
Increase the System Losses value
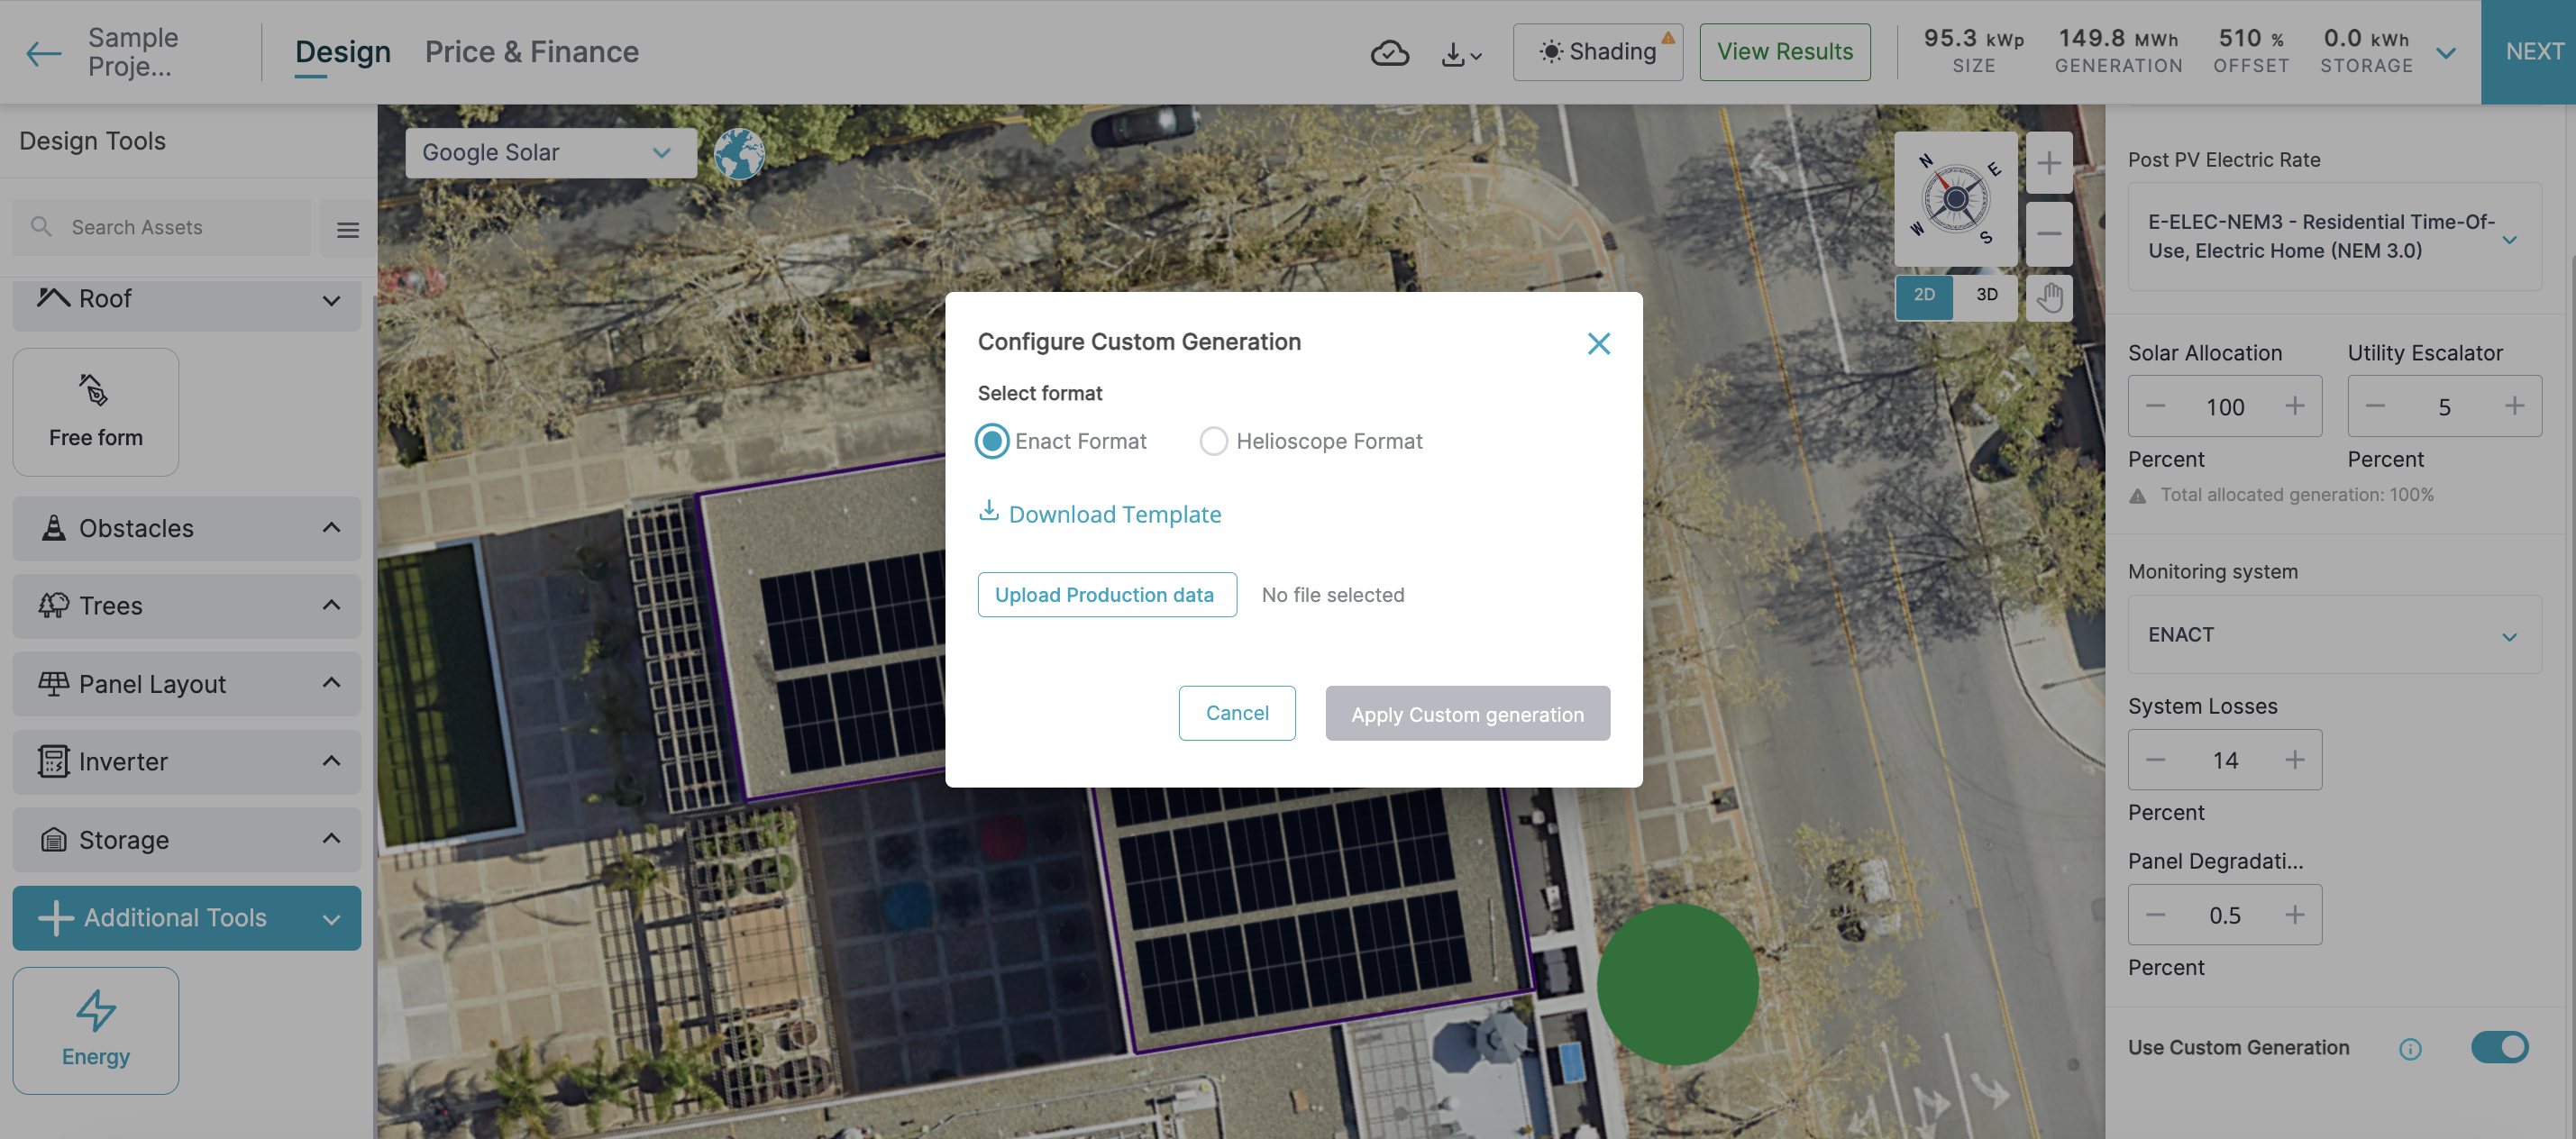pyautogui.click(x=2294, y=760)
